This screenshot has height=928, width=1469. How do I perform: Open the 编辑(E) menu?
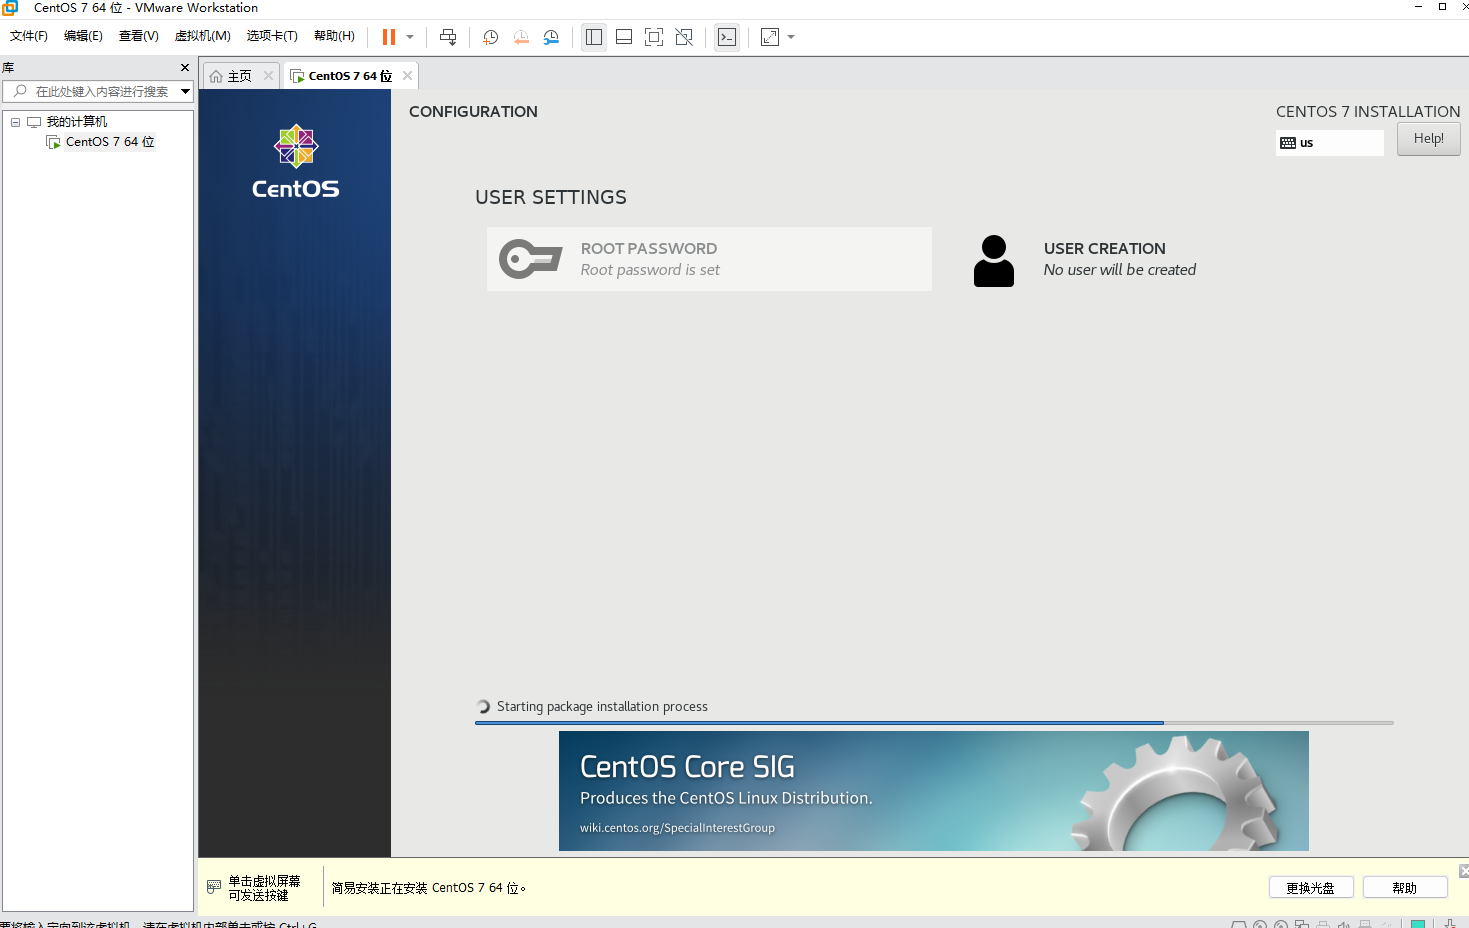click(x=83, y=36)
